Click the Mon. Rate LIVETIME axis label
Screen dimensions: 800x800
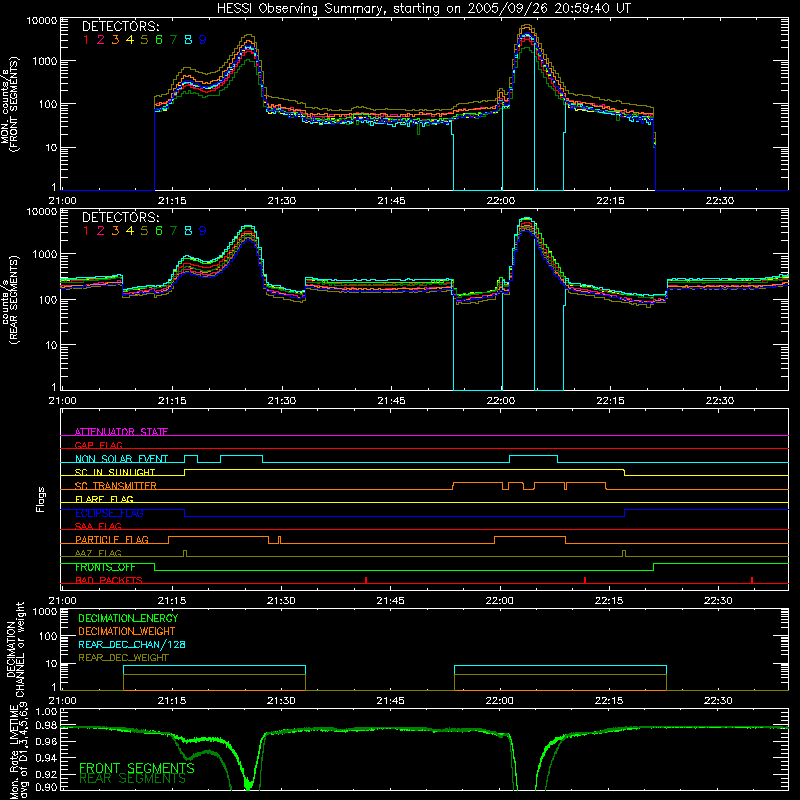click(18, 752)
